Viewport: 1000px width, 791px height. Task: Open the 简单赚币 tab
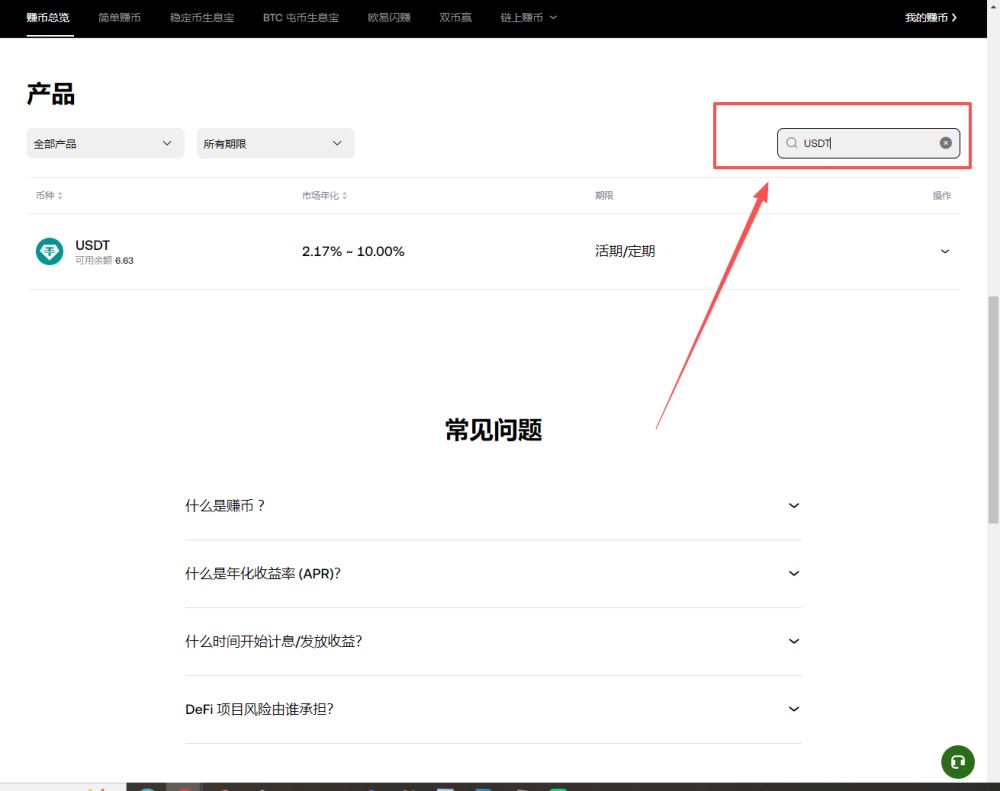[119, 18]
